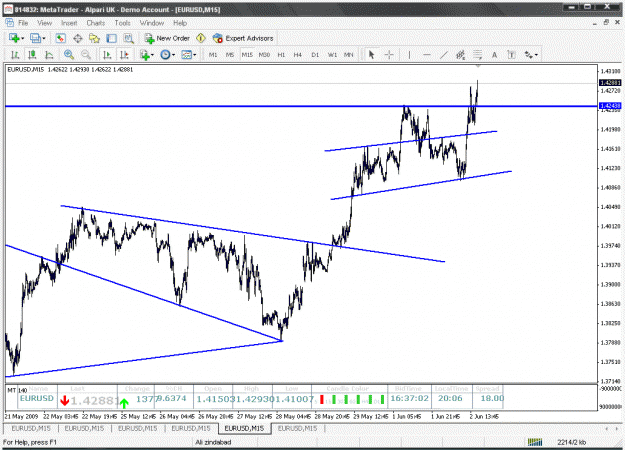Select the H1 timeframe

(281, 55)
